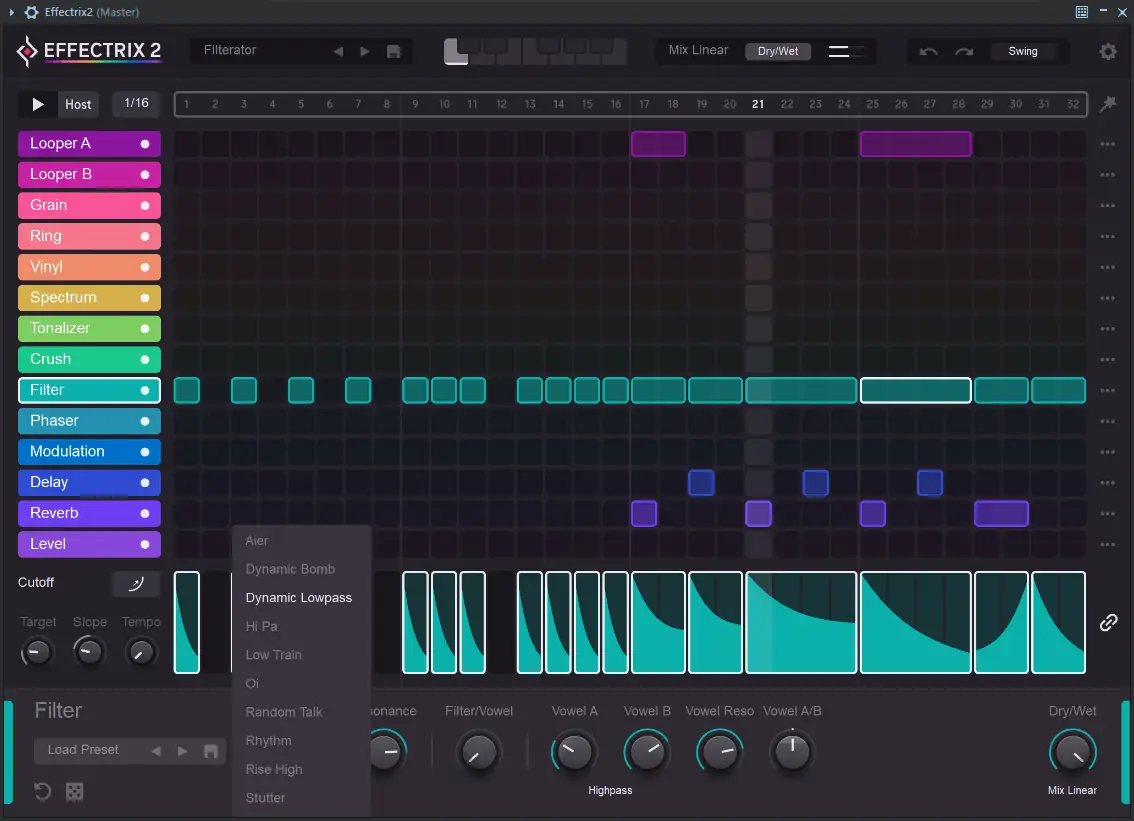Toggle the Vinyl enable dot
1134x821 pixels.
[x=145, y=267]
